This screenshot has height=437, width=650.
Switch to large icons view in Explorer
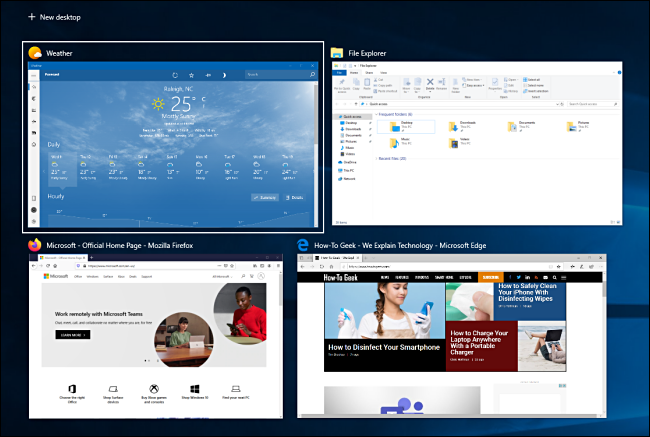click(618, 223)
